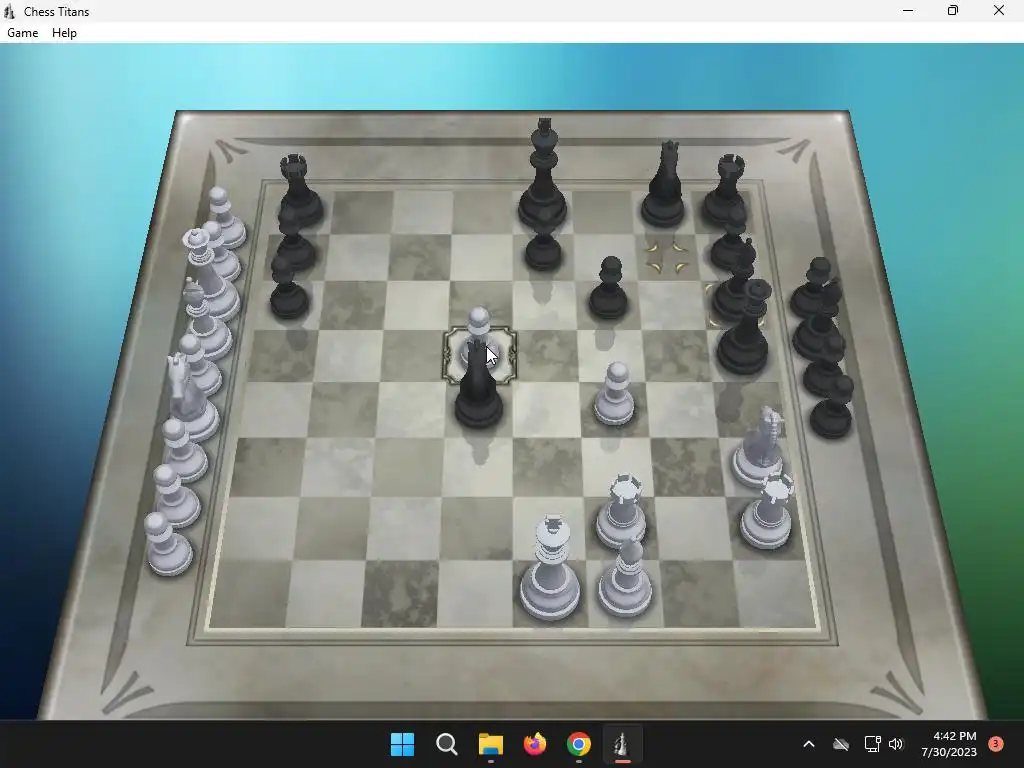This screenshot has width=1024, height=768.
Task: Open the Game menu
Action: [22, 33]
